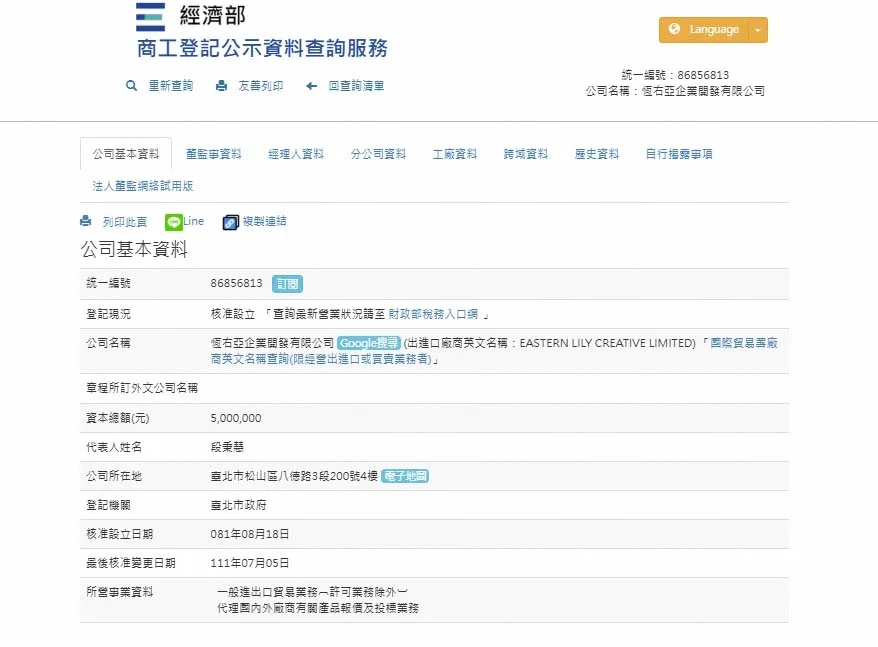This screenshot has height=647, width=878.
Task: Expand the Language dropdown arrow
Action: (758, 30)
